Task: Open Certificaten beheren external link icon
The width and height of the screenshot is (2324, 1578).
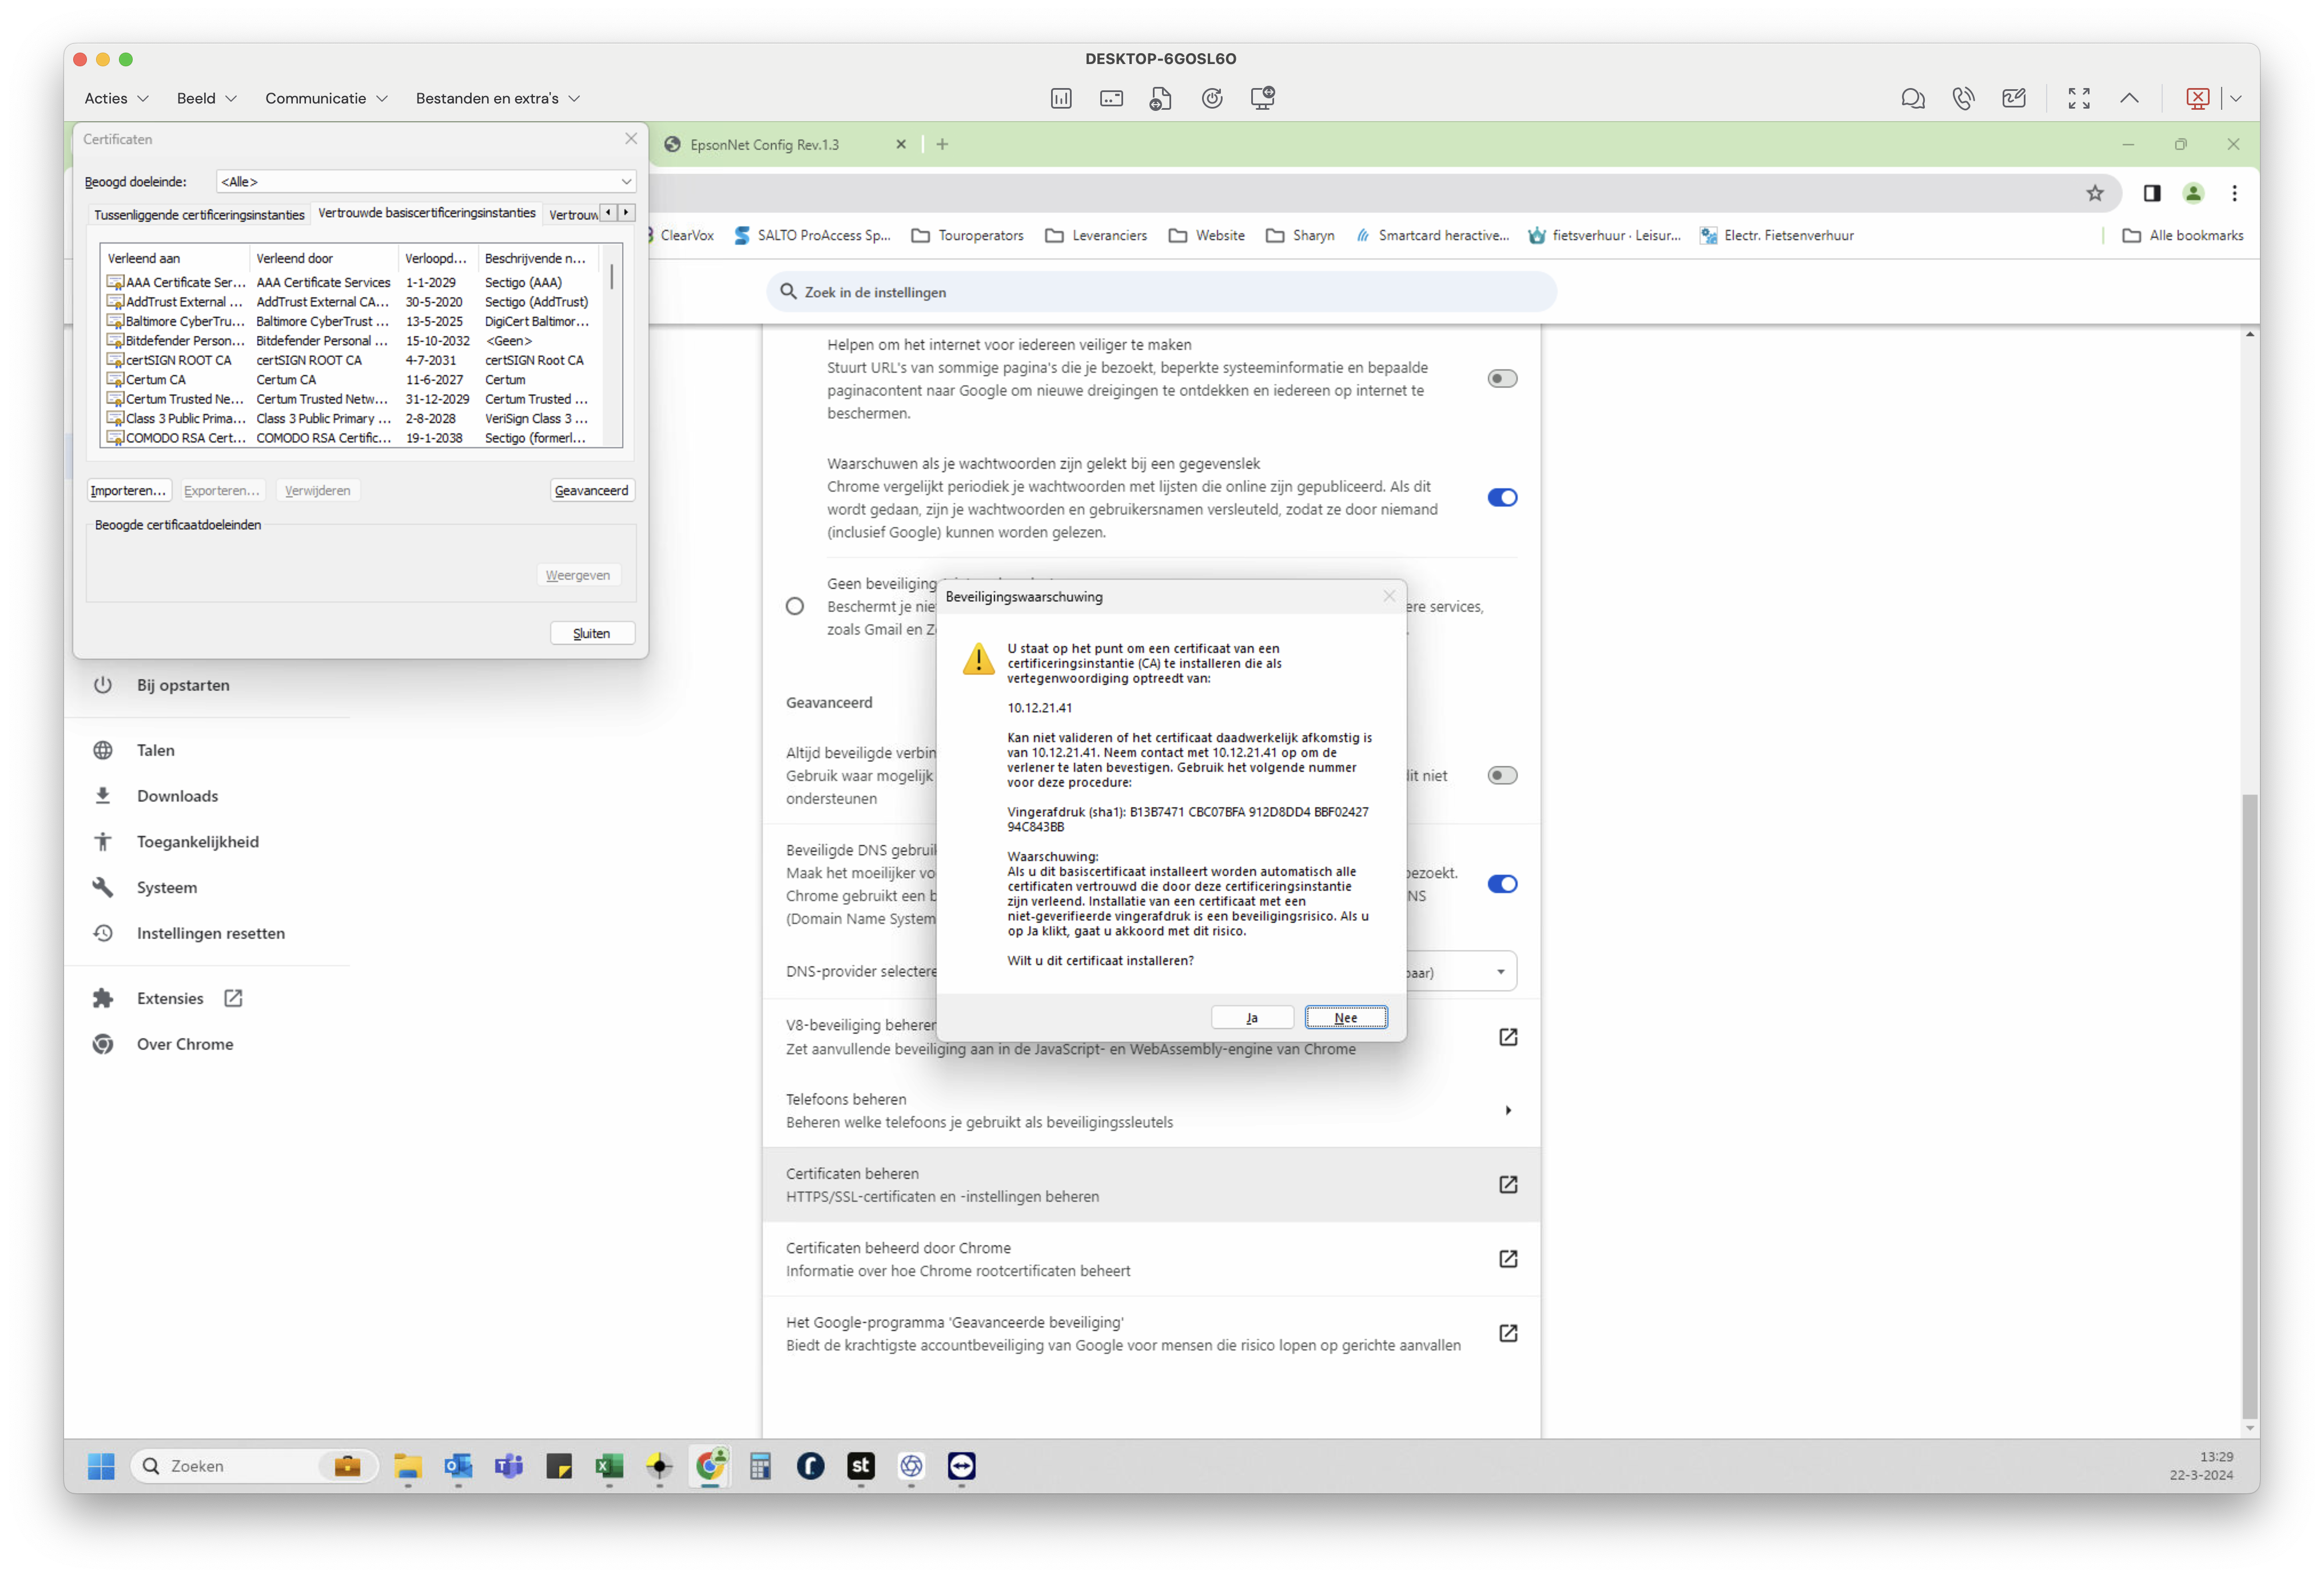Action: click(1508, 1184)
